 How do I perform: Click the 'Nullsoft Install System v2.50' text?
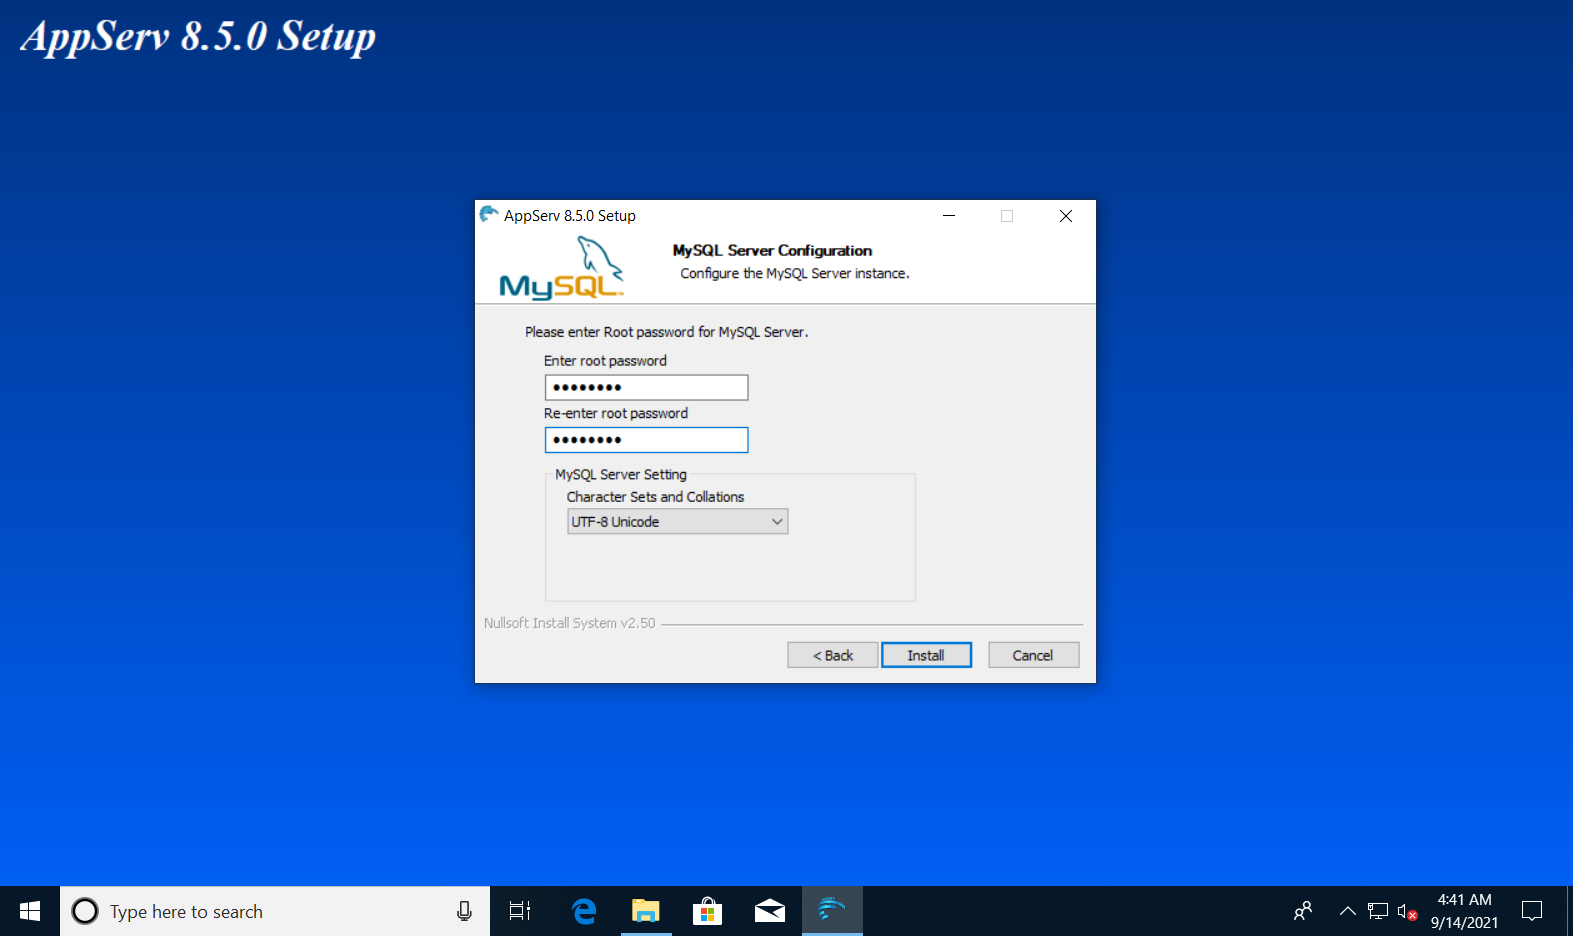(569, 623)
